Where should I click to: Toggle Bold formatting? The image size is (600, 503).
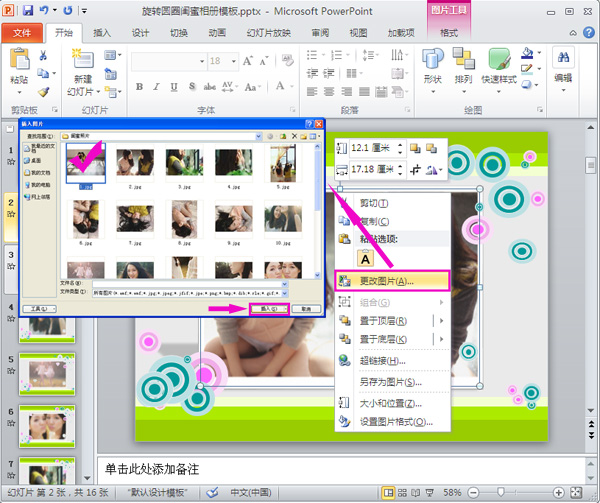click(x=139, y=87)
